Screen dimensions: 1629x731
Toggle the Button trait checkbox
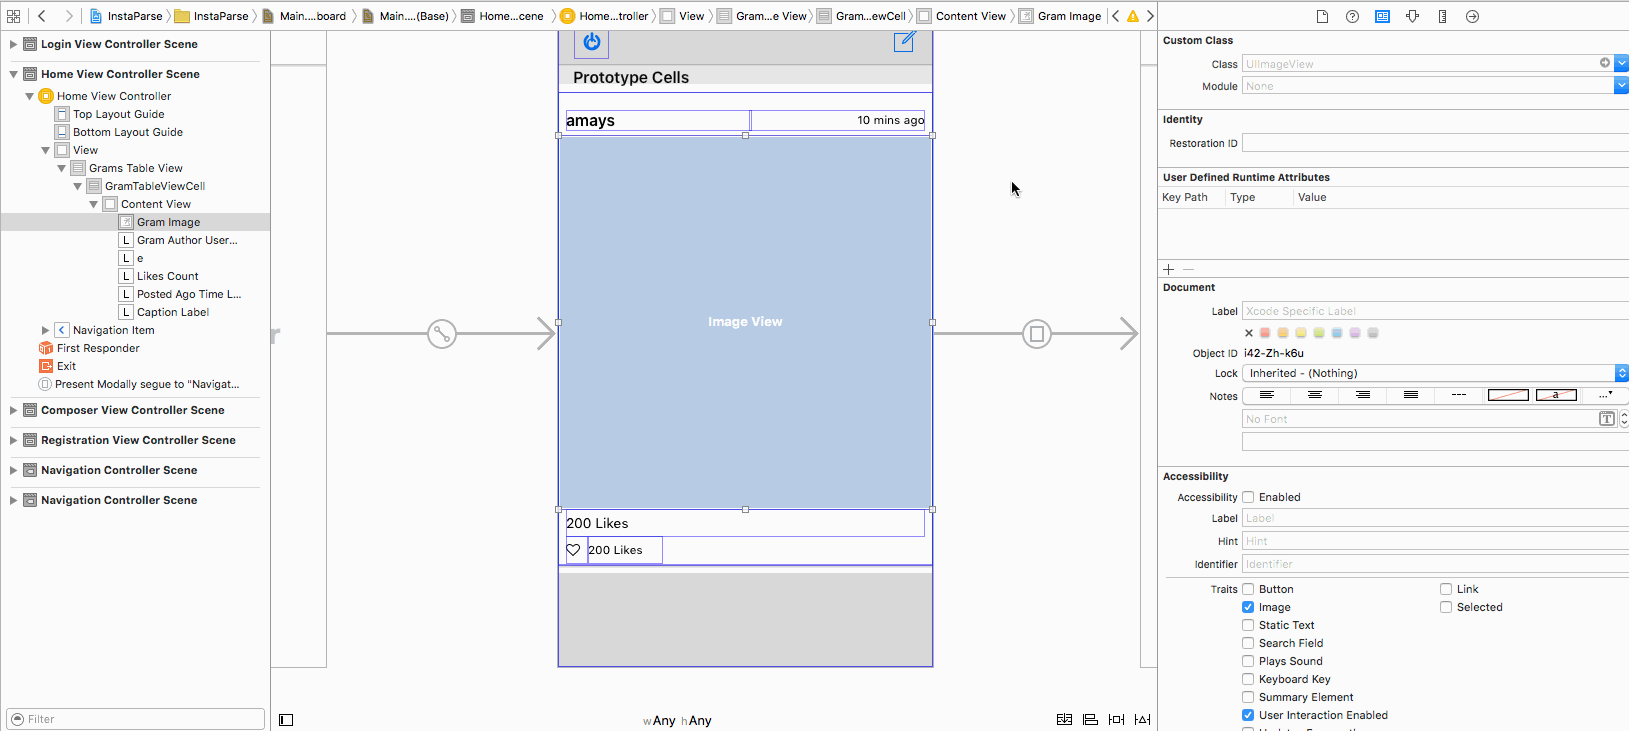coord(1248,589)
